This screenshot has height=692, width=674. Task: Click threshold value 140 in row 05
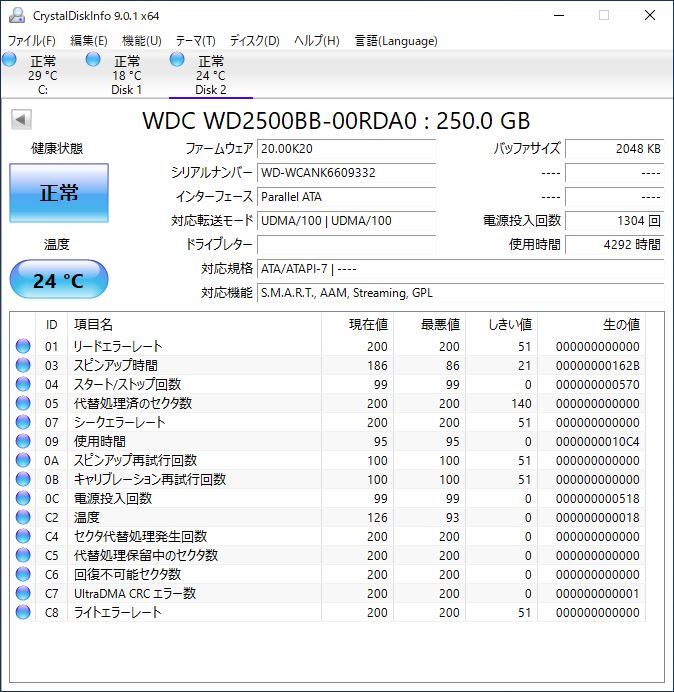521,404
